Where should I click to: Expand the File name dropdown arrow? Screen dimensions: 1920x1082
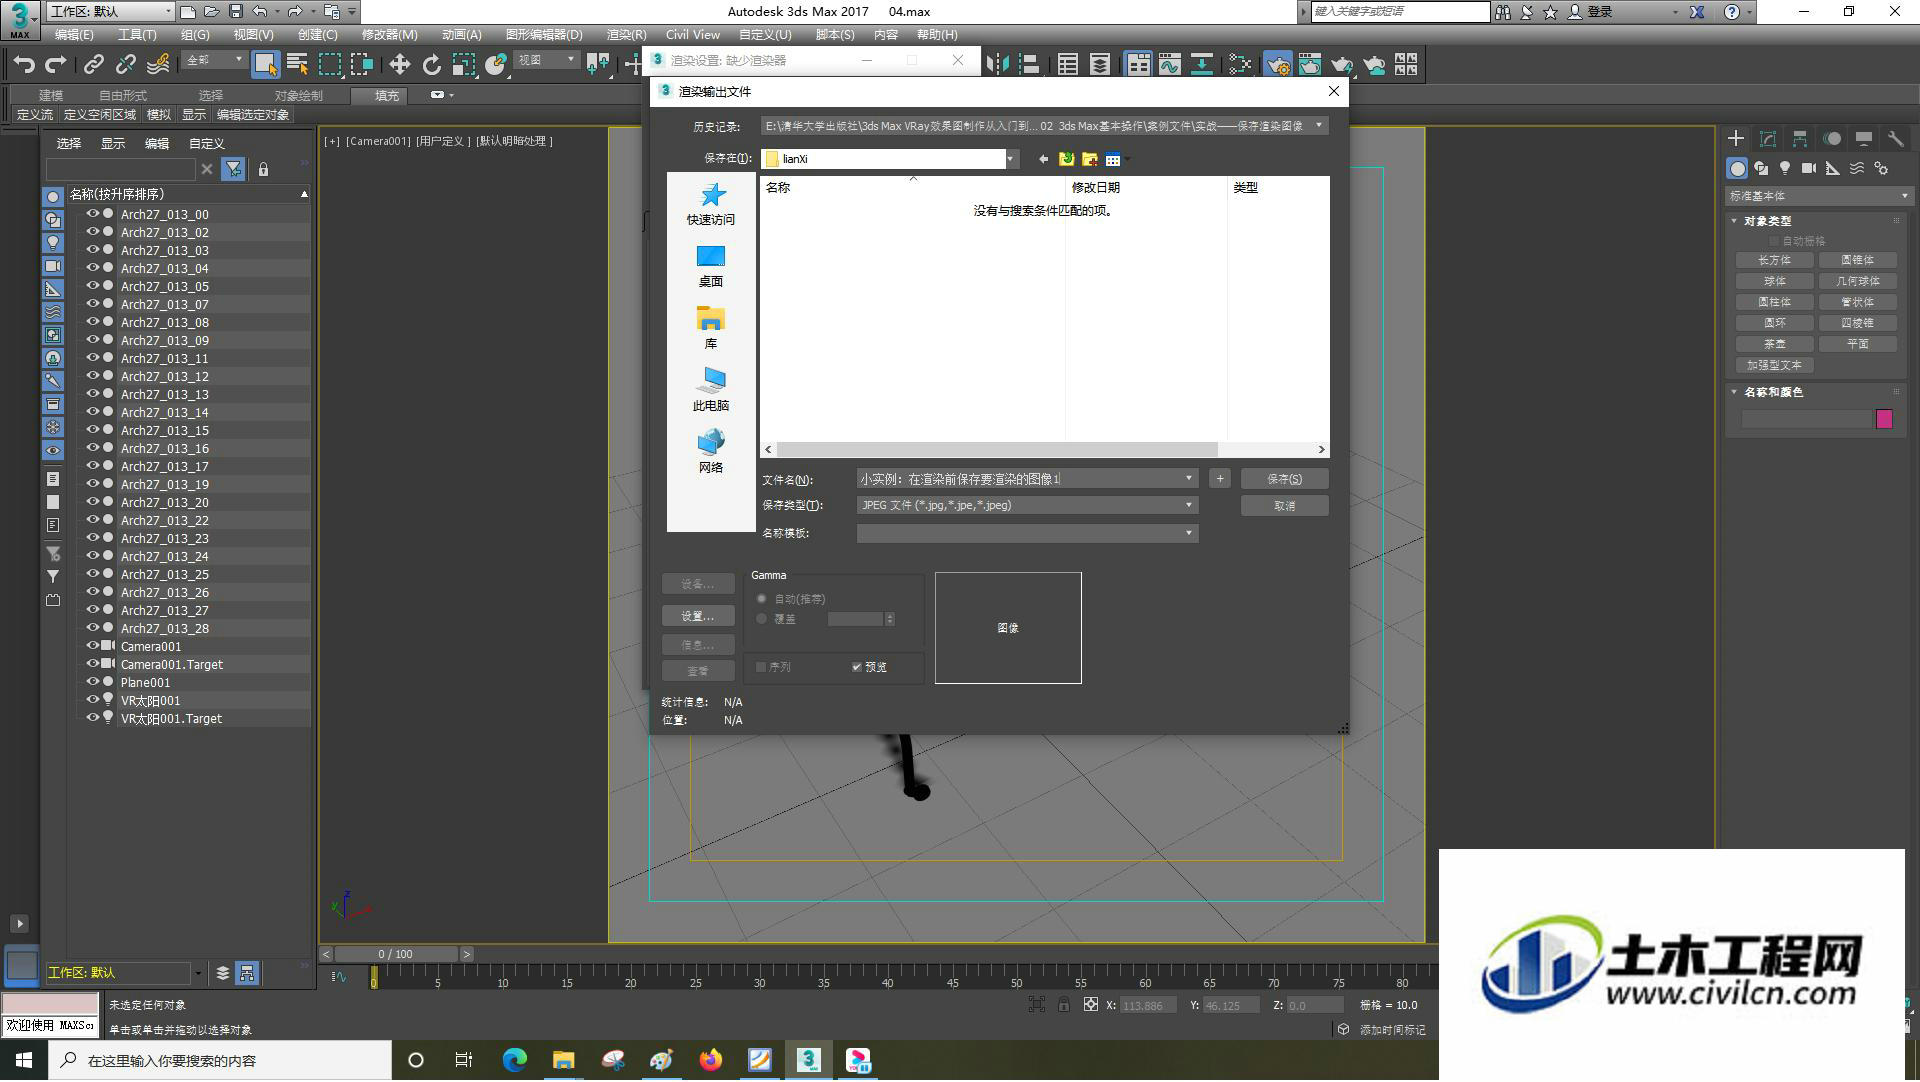(x=1189, y=479)
